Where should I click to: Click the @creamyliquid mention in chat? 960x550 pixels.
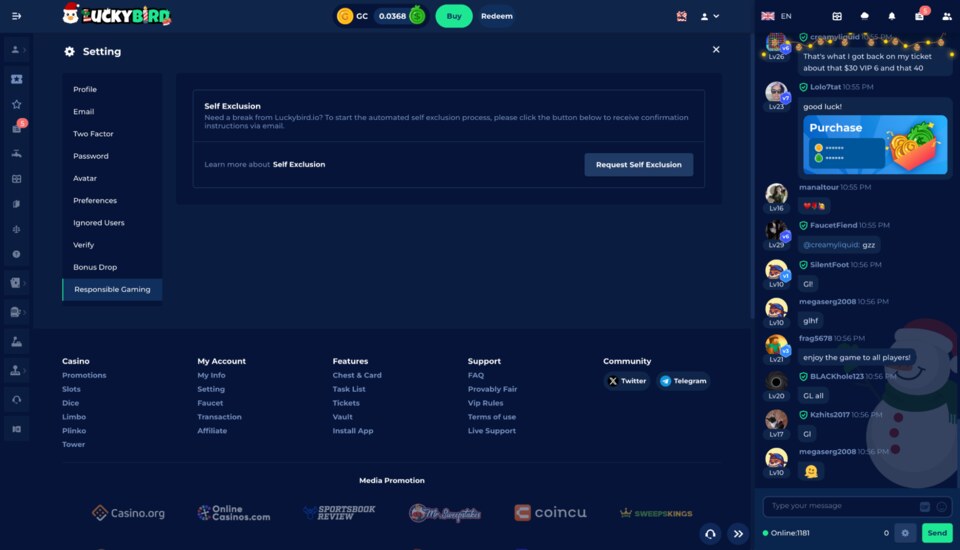coord(831,244)
